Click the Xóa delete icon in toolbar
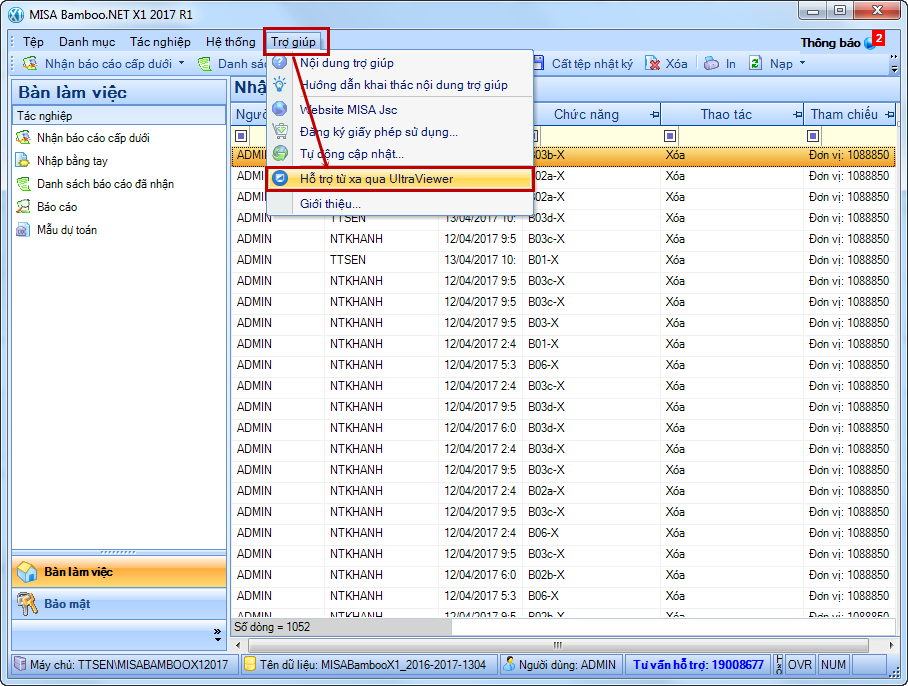Image resolution: width=908 pixels, height=686 pixels. pyautogui.click(x=653, y=63)
